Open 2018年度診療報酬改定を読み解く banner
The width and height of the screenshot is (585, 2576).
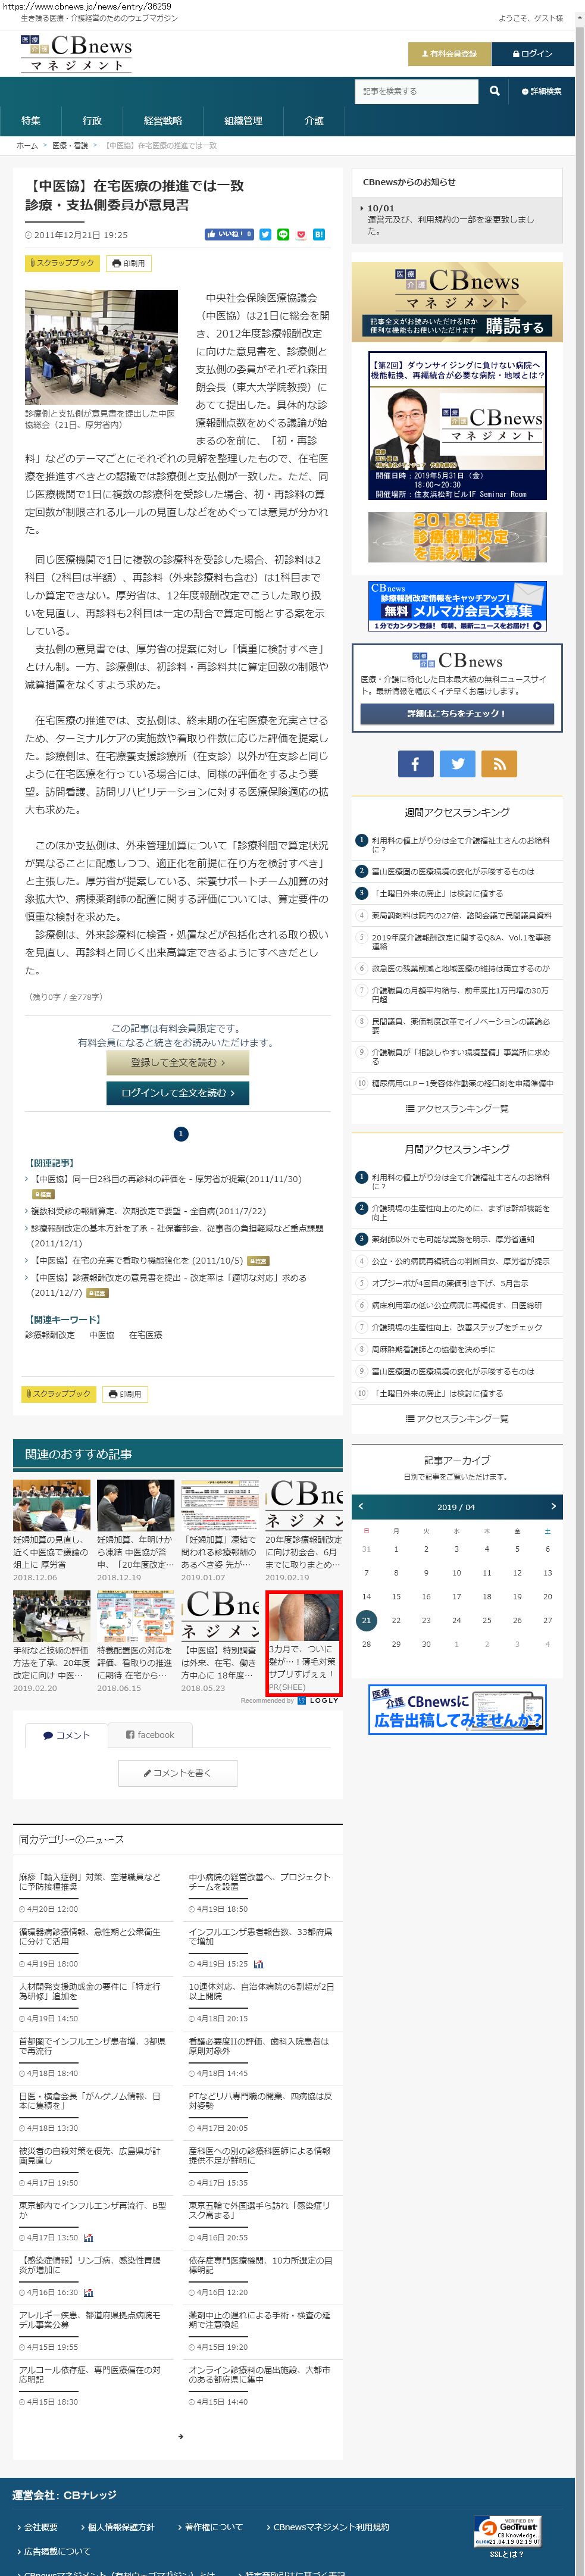point(457,537)
